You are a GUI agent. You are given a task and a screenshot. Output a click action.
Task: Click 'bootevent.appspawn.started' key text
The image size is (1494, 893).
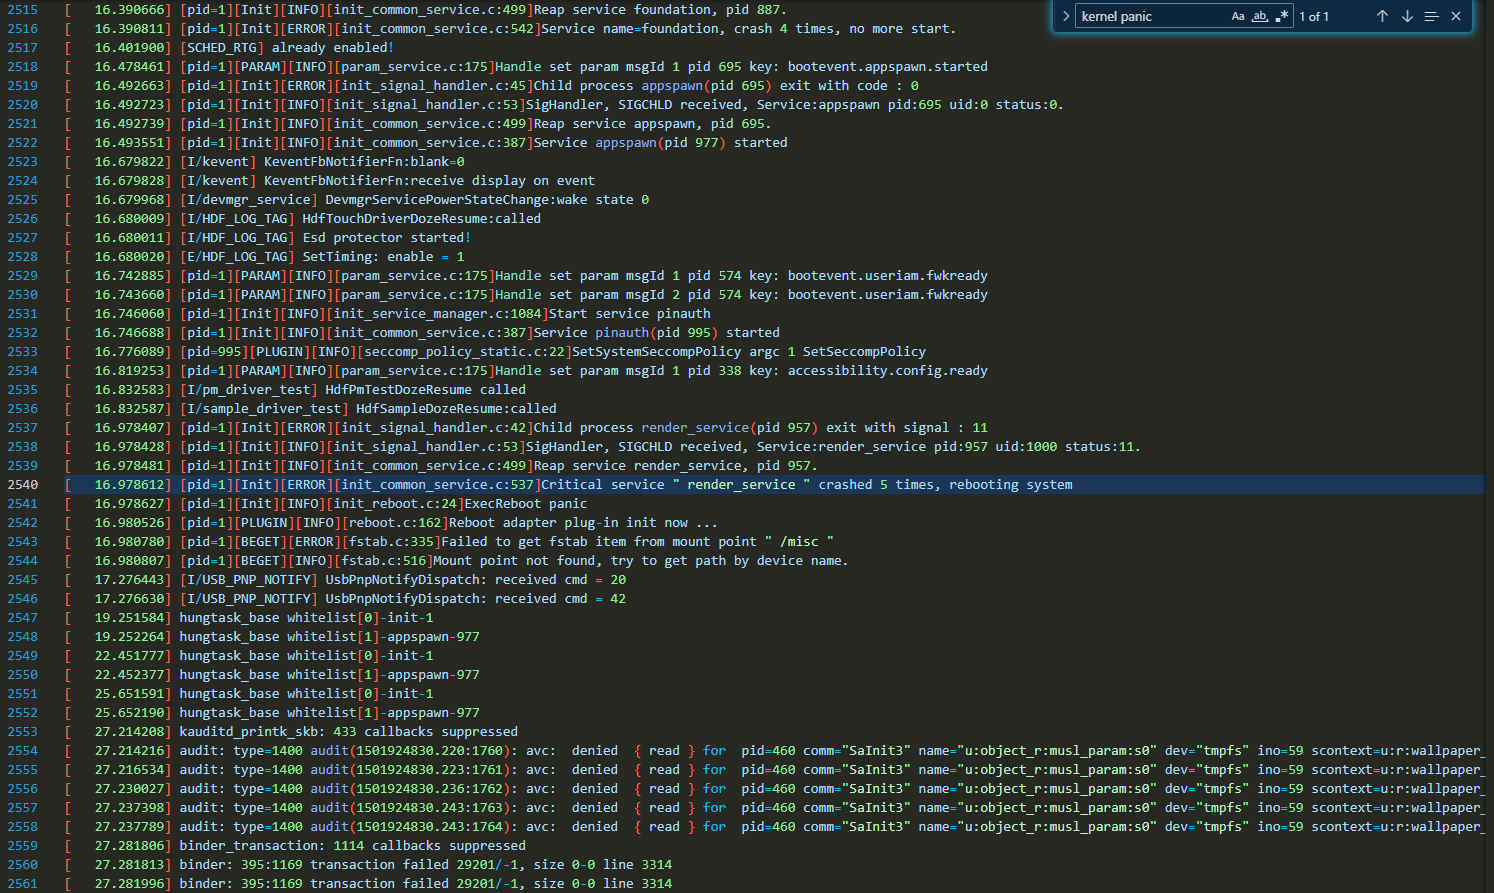click(x=887, y=66)
